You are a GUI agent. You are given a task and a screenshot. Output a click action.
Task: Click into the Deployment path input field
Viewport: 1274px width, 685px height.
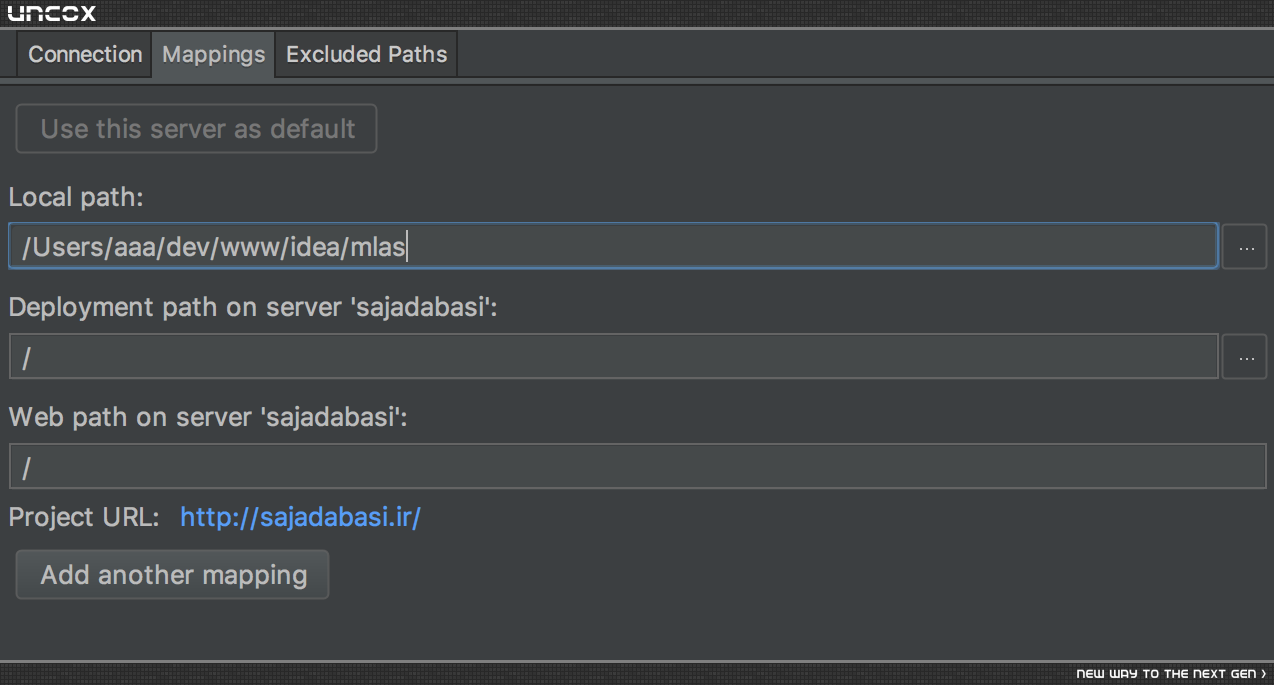point(613,357)
